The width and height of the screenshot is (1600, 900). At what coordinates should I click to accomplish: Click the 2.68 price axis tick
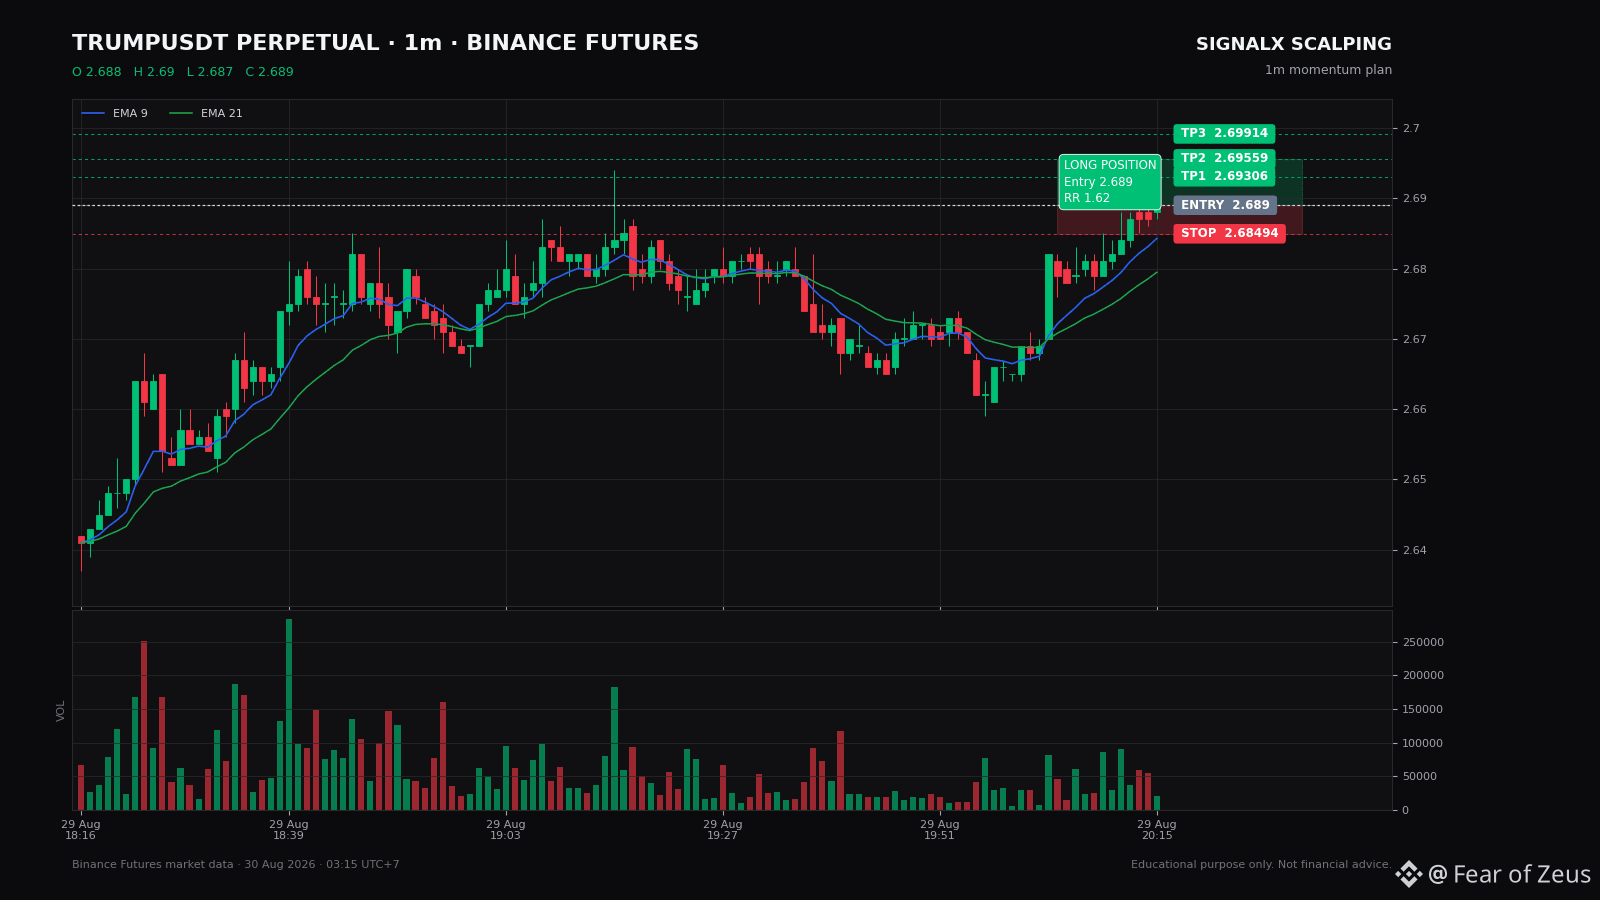1414,270
